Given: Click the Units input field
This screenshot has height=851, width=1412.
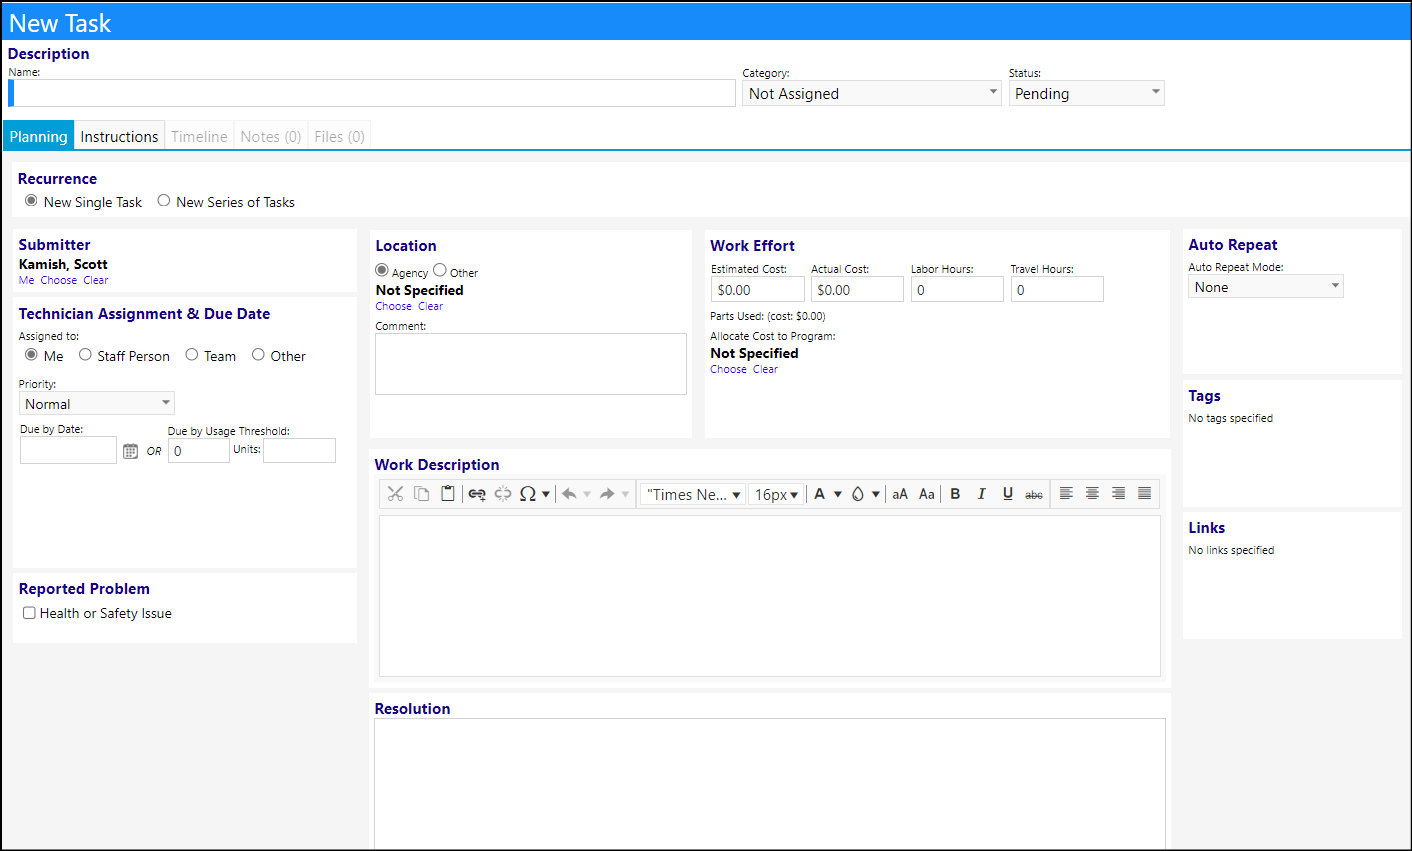Looking at the screenshot, I should pyautogui.click(x=299, y=450).
